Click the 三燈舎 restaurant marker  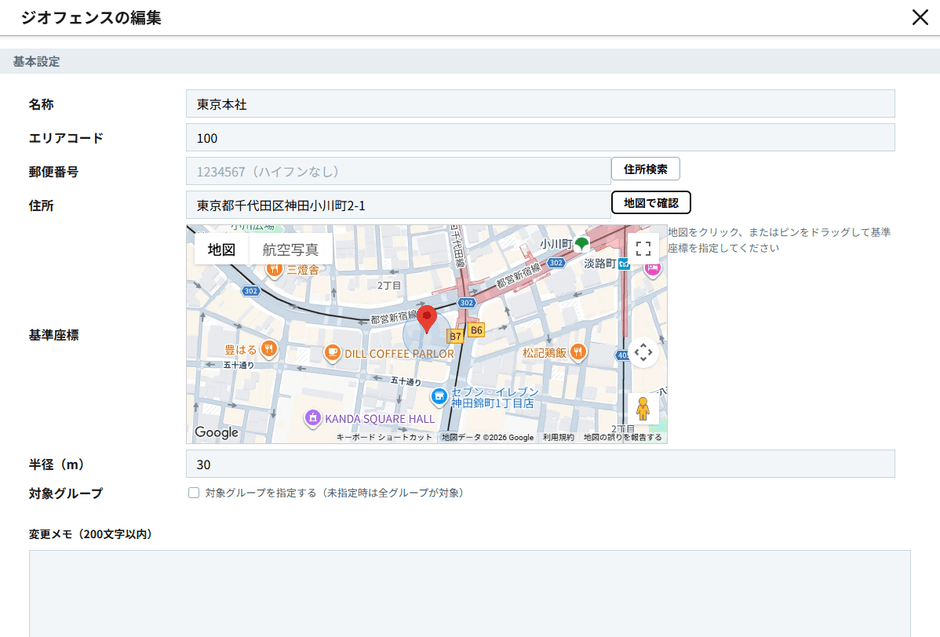[275, 269]
